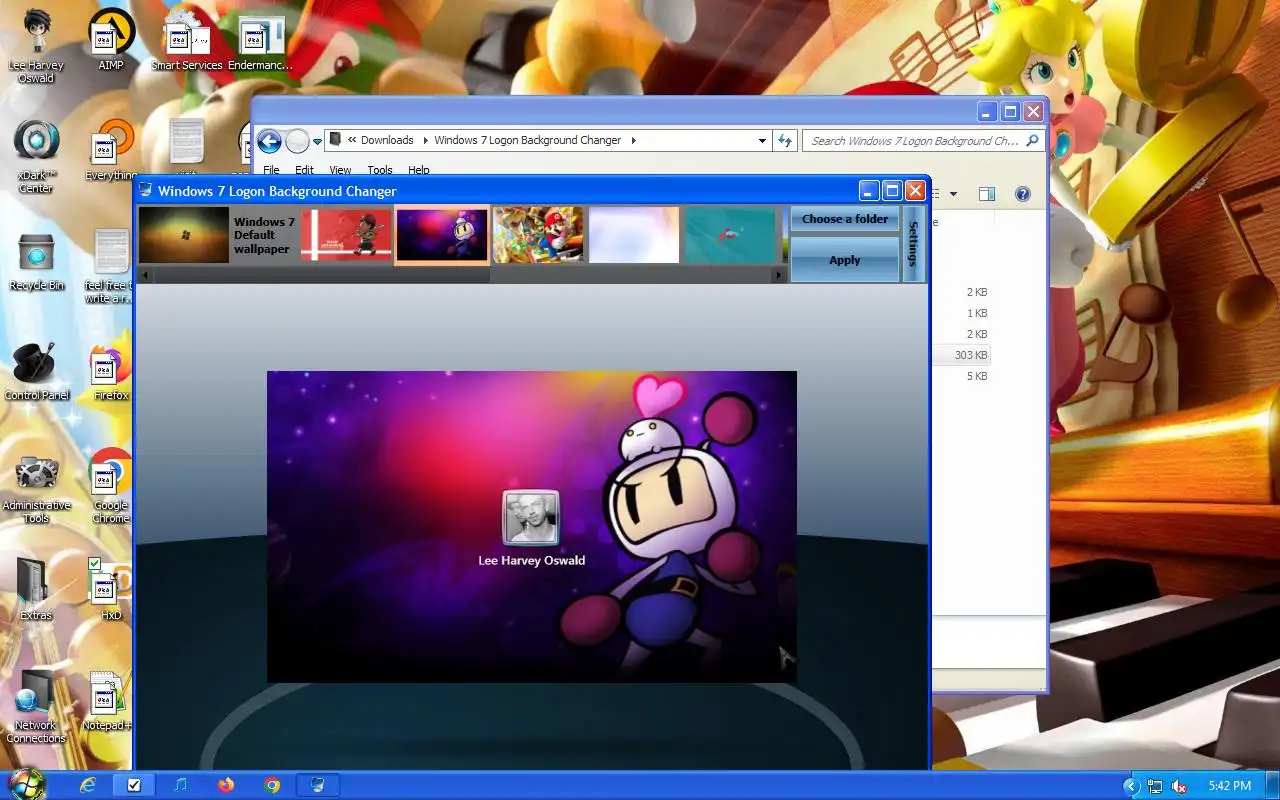Open the Explorer File menu

(x=271, y=170)
